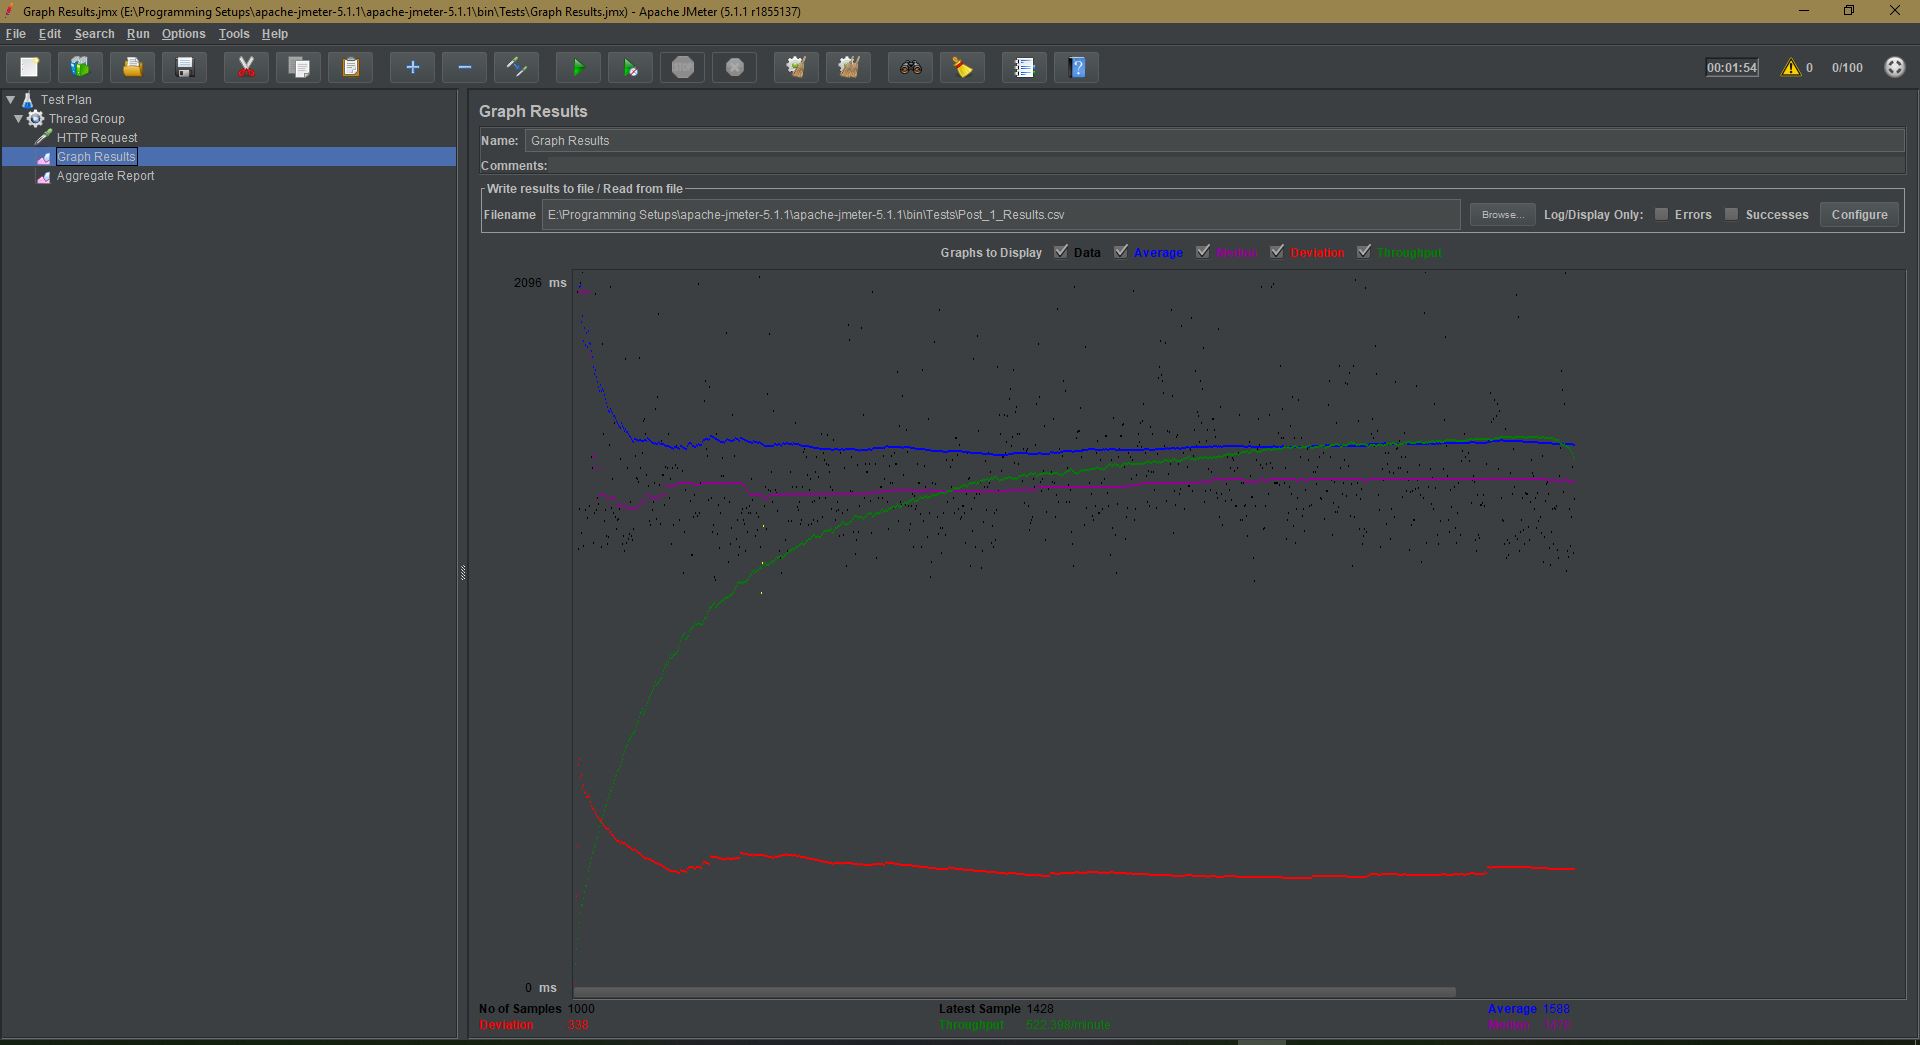The image size is (1920, 1045).
Task: Click the elapsed time 00:01:54 display
Action: [x=1732, y=68]
